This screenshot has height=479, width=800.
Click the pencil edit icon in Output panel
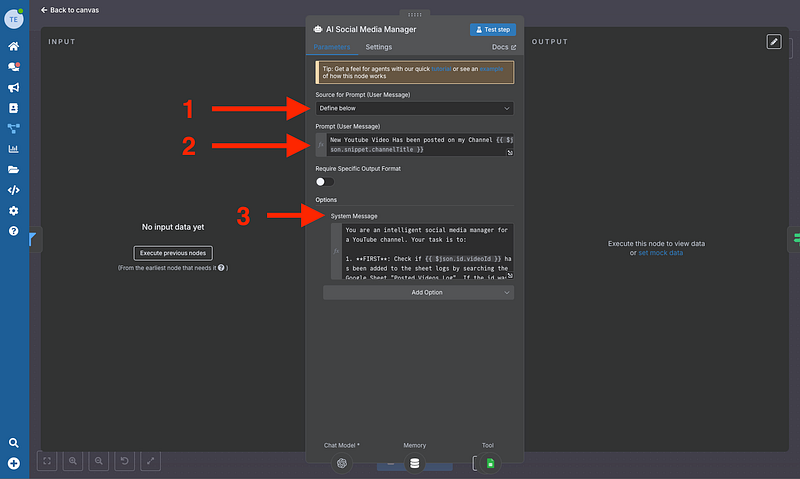pyautogui.click(x=774, y=41)
